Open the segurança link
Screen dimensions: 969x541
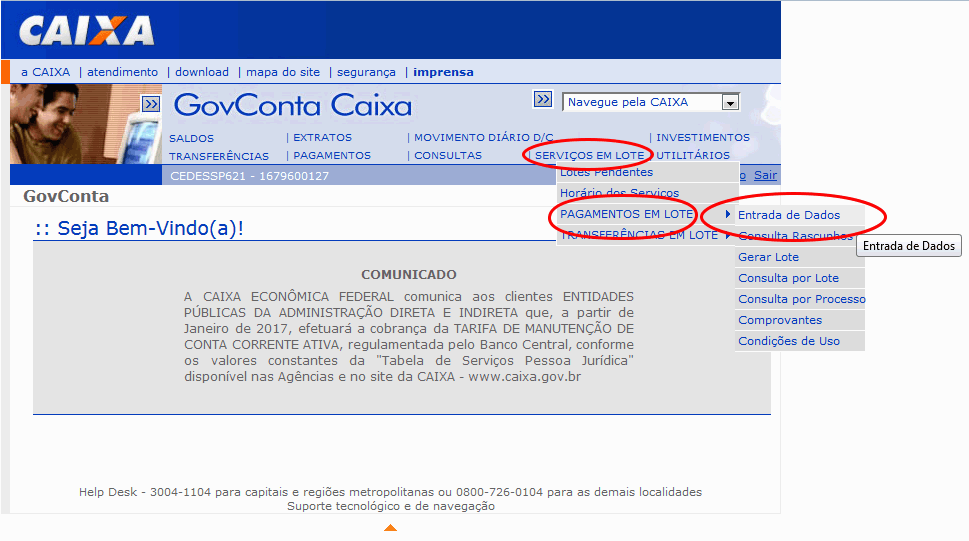click(x=366, y=72)
